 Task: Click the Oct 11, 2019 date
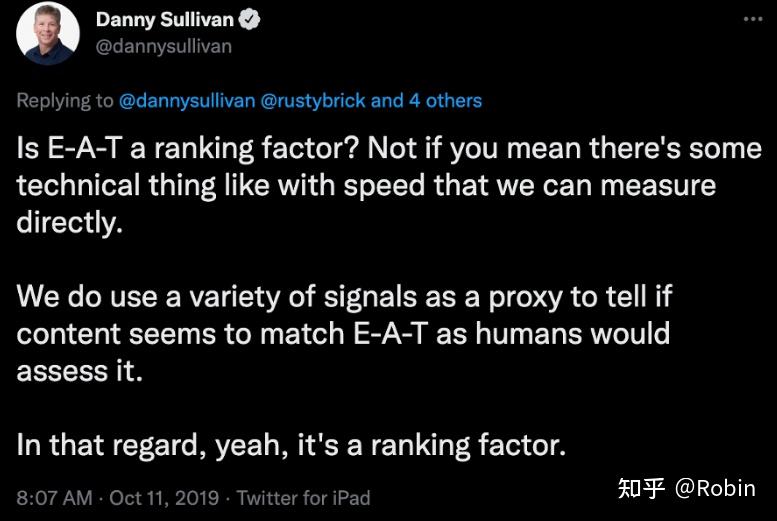click(164, 498)
